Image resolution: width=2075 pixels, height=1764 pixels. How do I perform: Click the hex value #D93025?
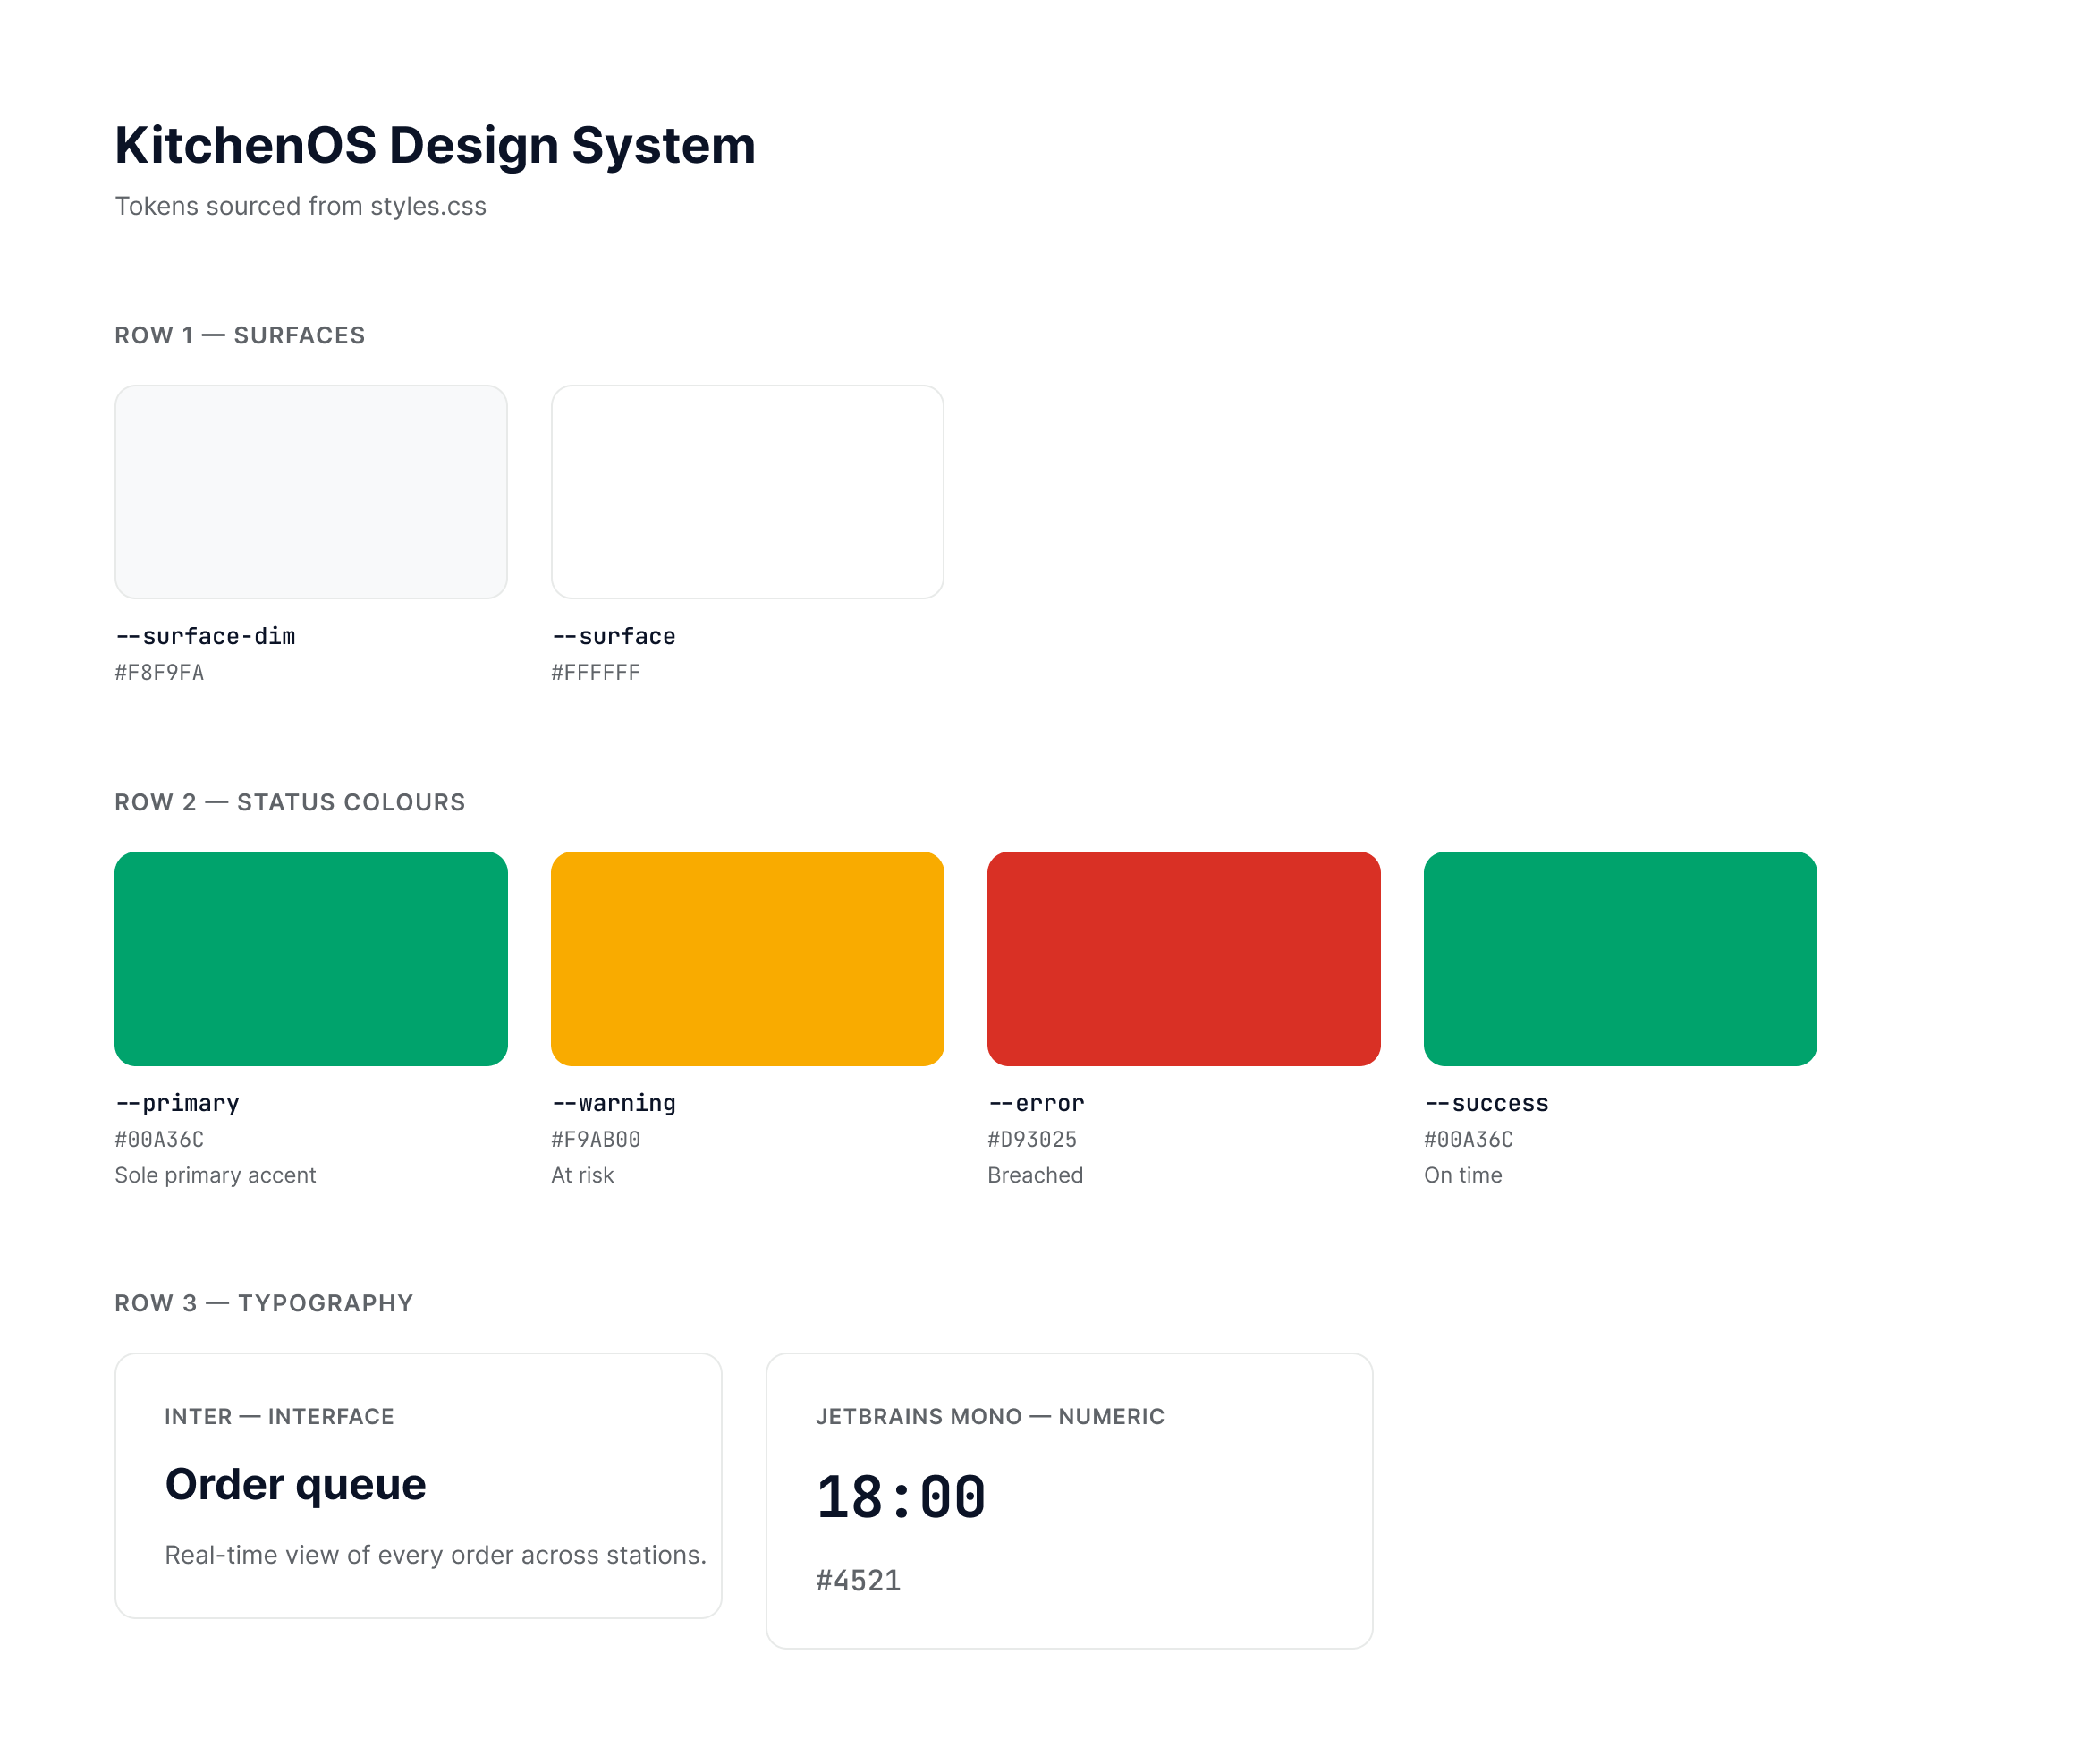(1032, 1139)
